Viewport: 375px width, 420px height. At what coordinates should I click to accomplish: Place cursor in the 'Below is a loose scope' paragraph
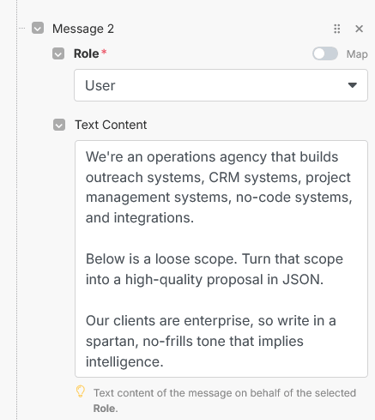[214, 269]
